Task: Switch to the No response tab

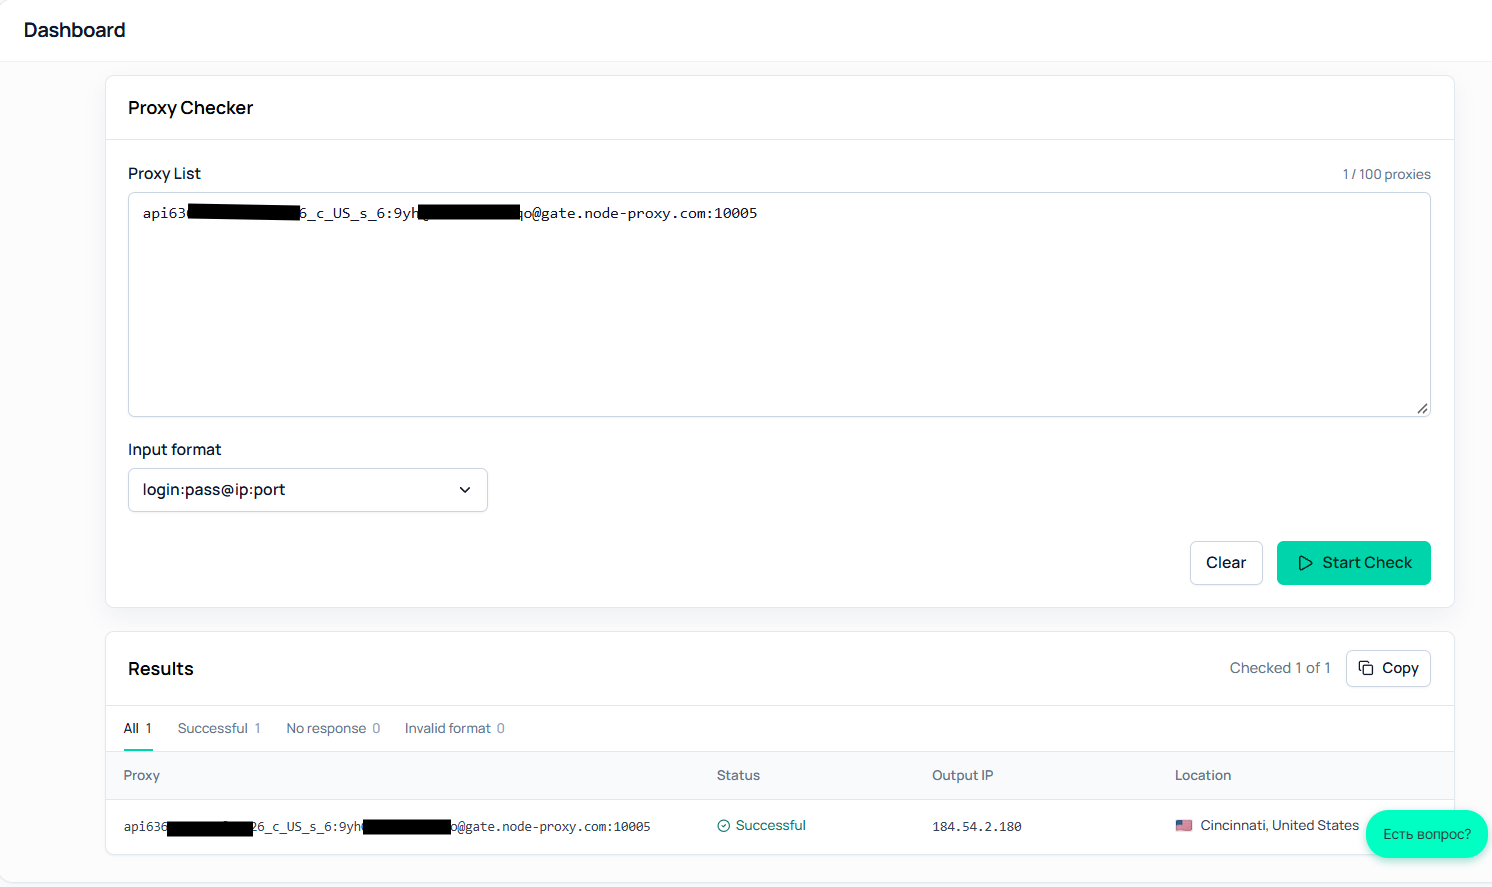Action: tap(333, 728)
